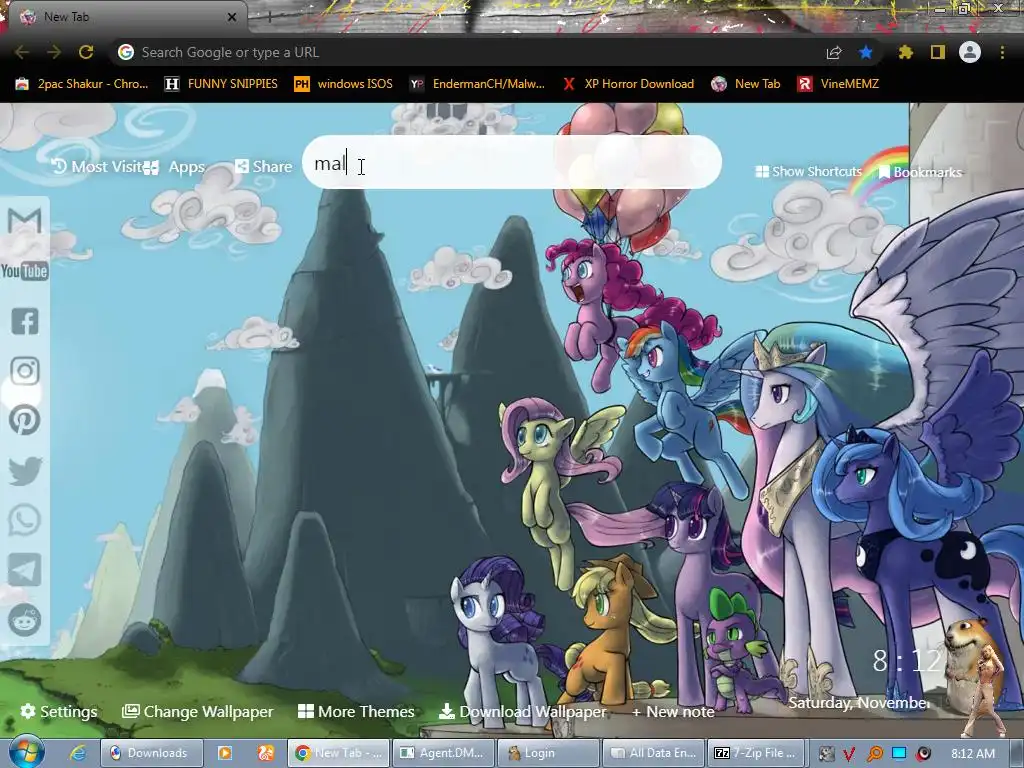The image size is (1024, 768).
Task: Open Chrome's three-dot menu
Action: click(1002, 52)
